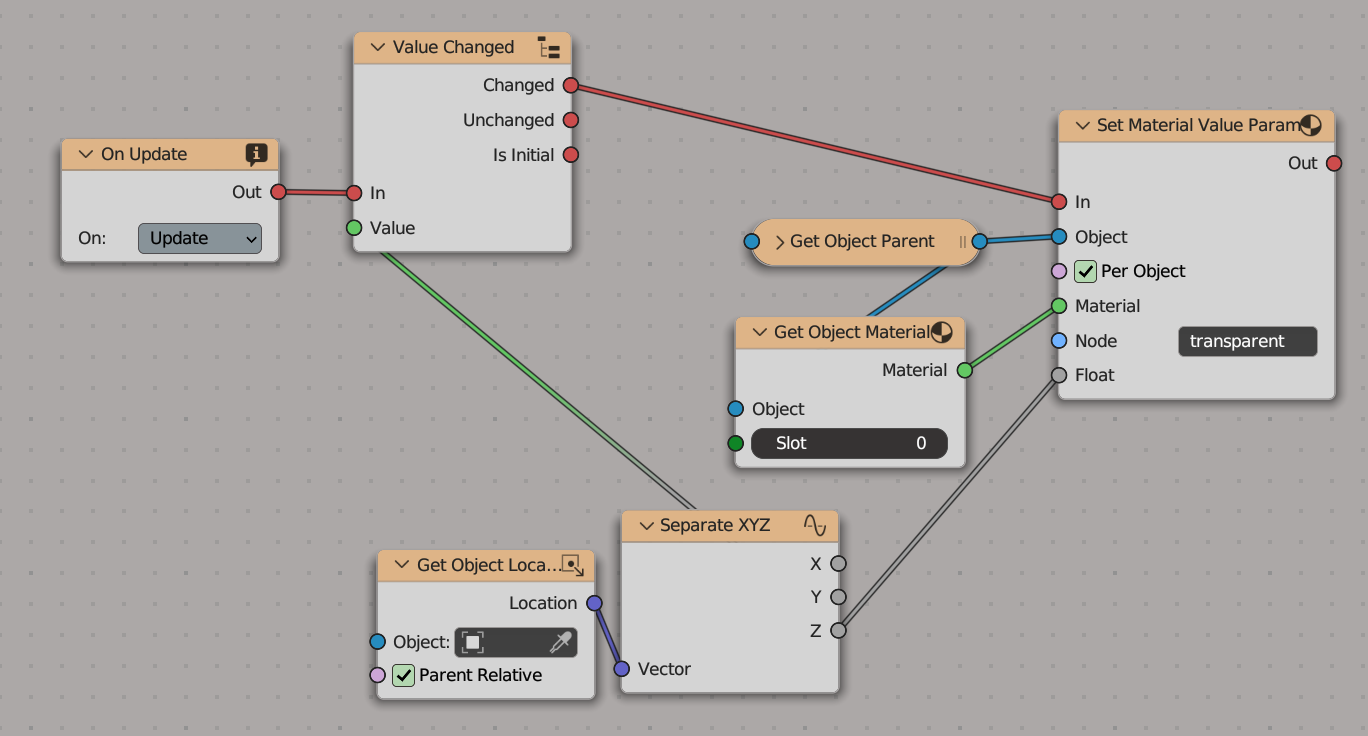
Task: Click the Value Changed node tree icon
Action: 548,48
